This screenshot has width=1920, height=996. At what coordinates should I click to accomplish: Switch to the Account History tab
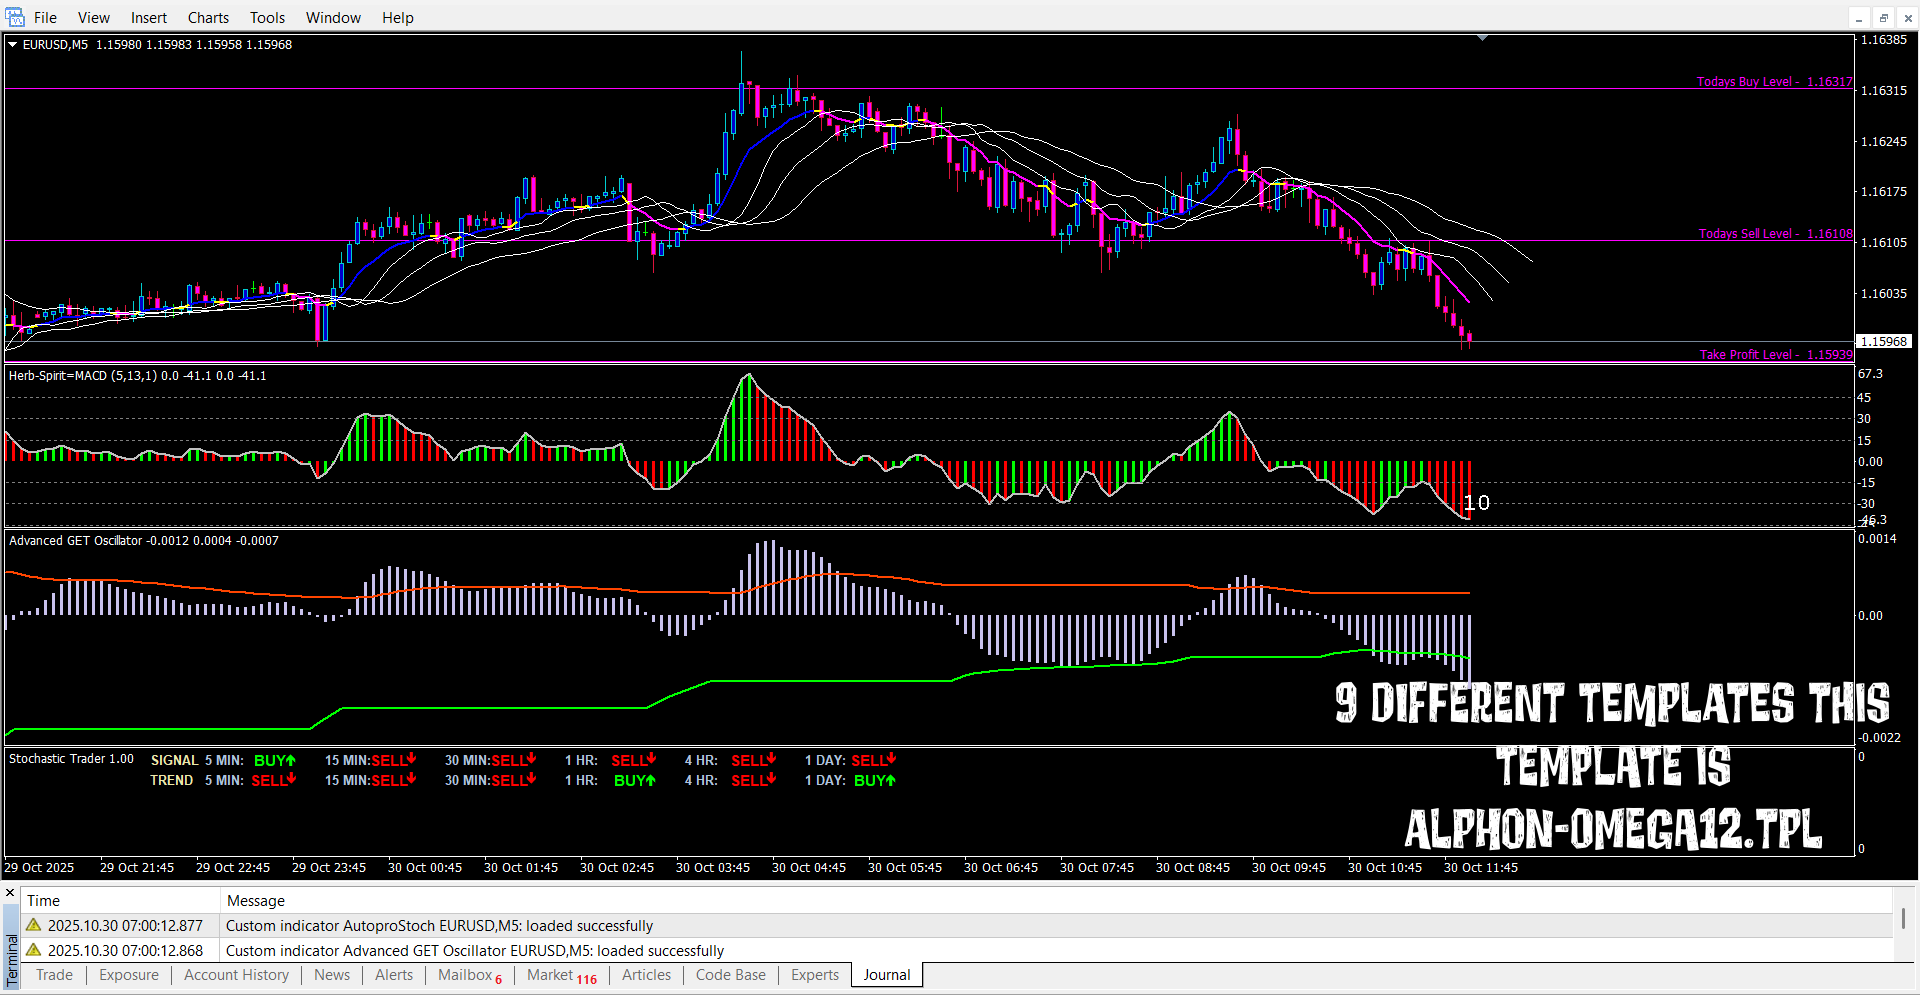coord(236,975)
